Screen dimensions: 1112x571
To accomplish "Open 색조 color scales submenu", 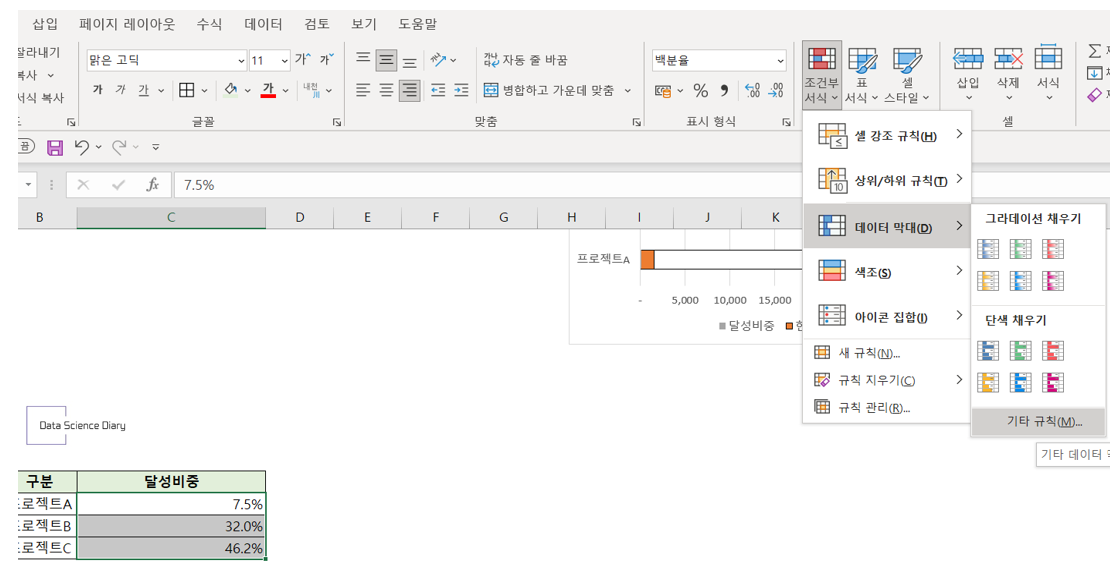I will tap(886, 272).
